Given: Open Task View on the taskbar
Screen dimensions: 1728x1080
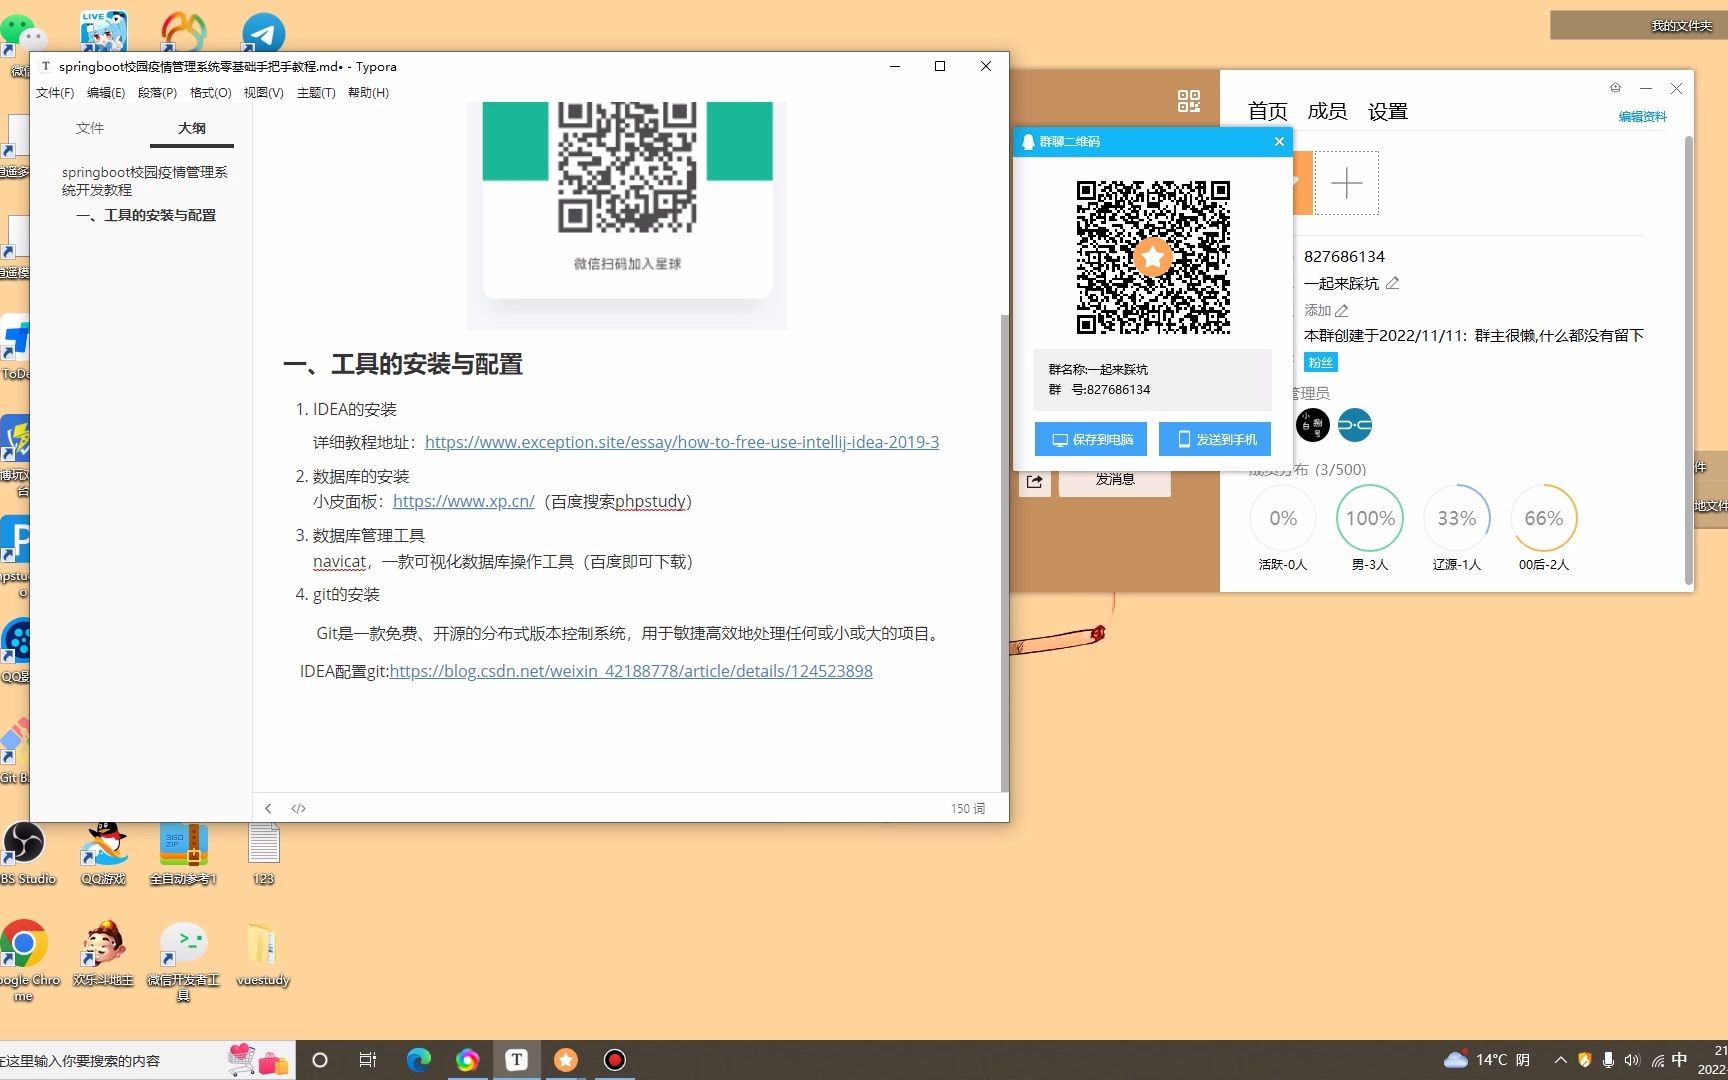Looking at the screenshot, I should [x=368, y=1060].
